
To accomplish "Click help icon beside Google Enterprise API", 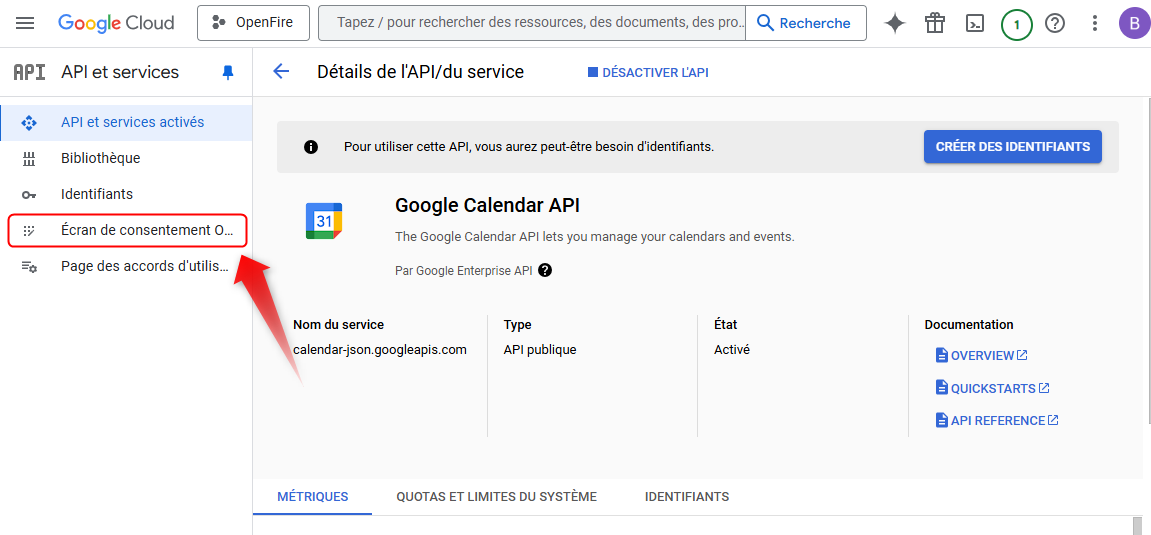I will [545, 270].
